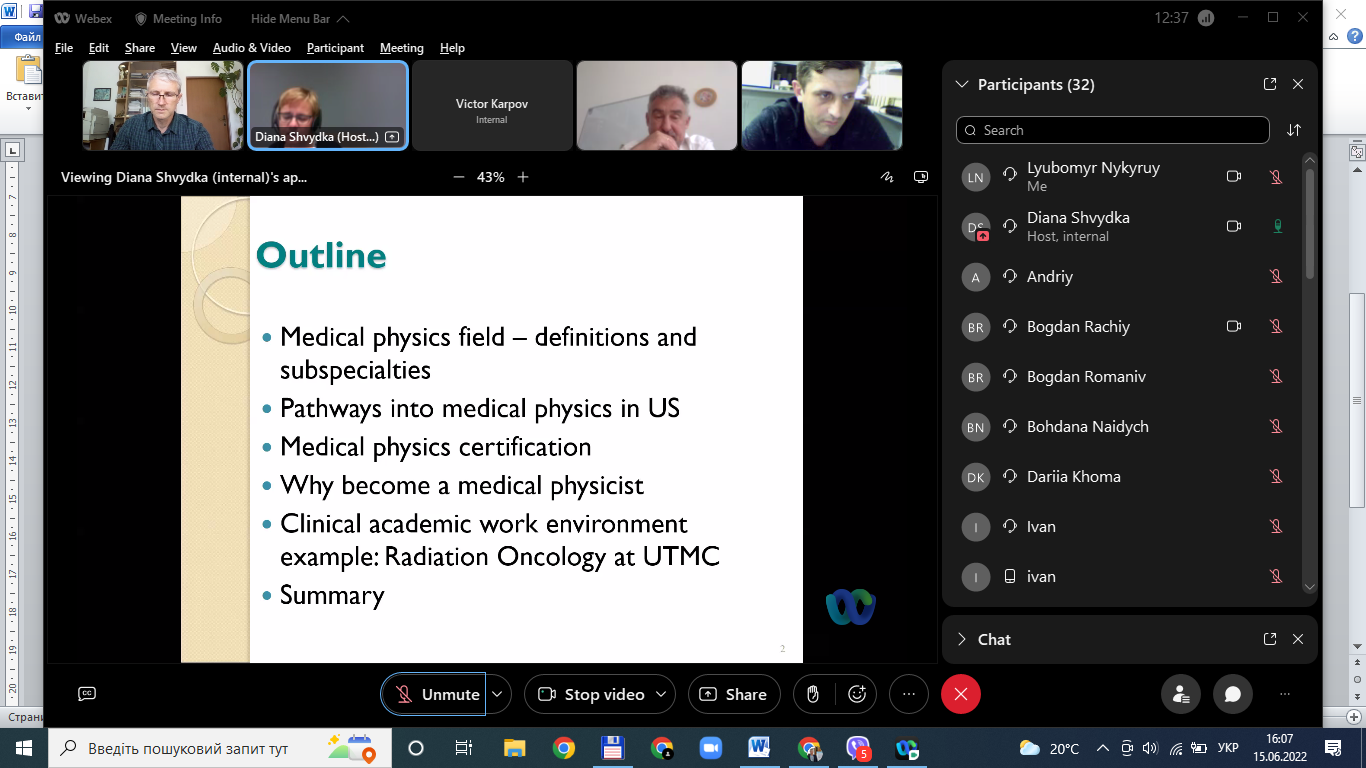Zoom in shared content with plus

pyautogui.click(x=523, y=177)
